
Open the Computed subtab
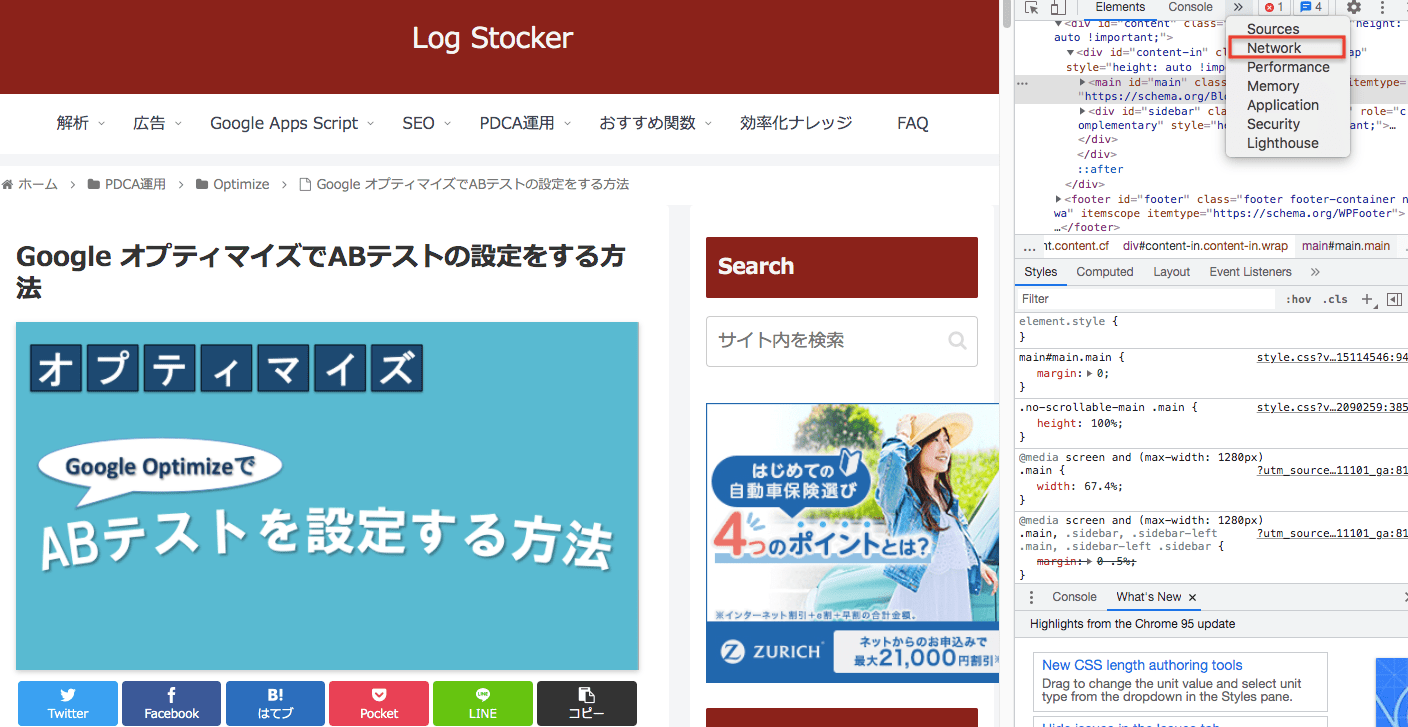[1105, 272]
